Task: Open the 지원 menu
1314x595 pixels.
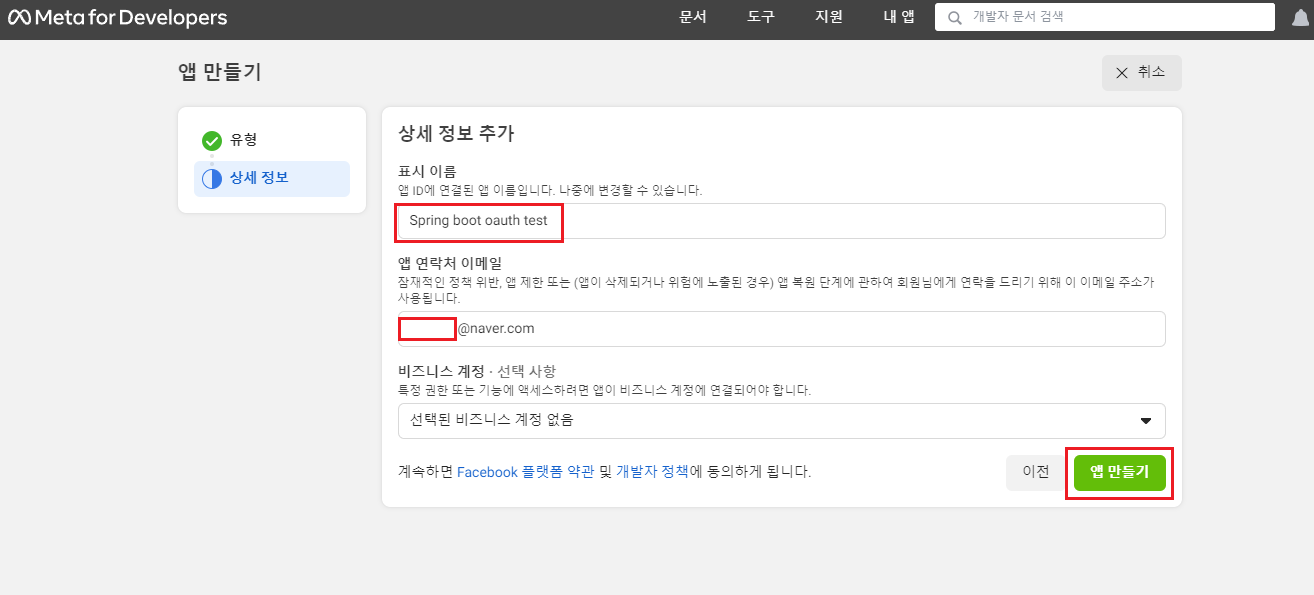Action: (x=829, y=17)
